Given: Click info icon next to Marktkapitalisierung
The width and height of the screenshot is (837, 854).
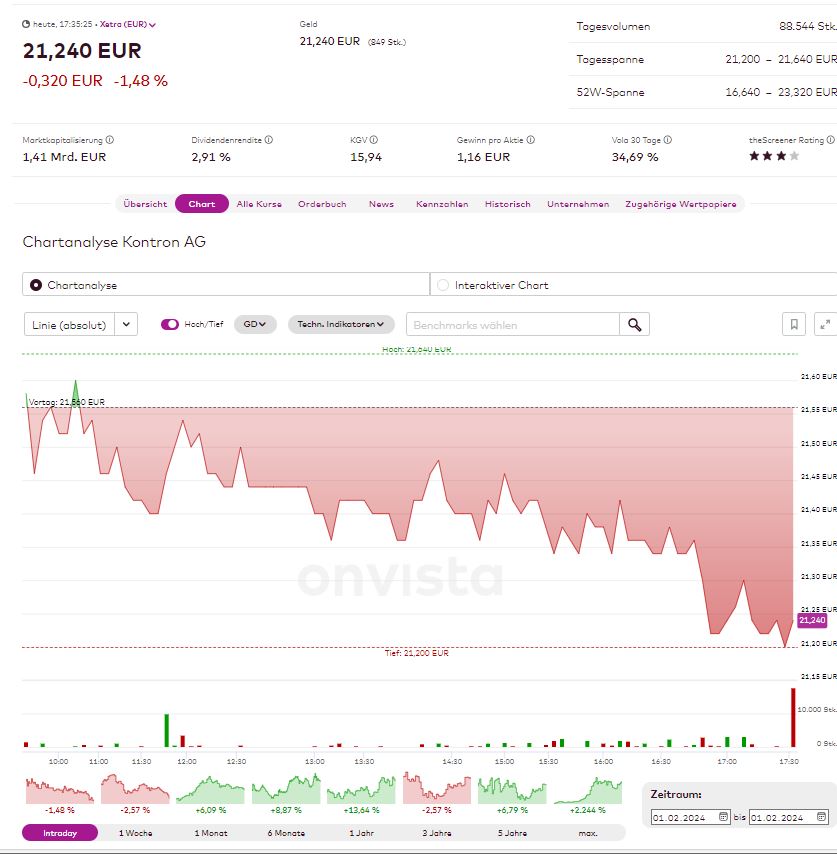Looking at the screenshot, I should click(110, 140).
